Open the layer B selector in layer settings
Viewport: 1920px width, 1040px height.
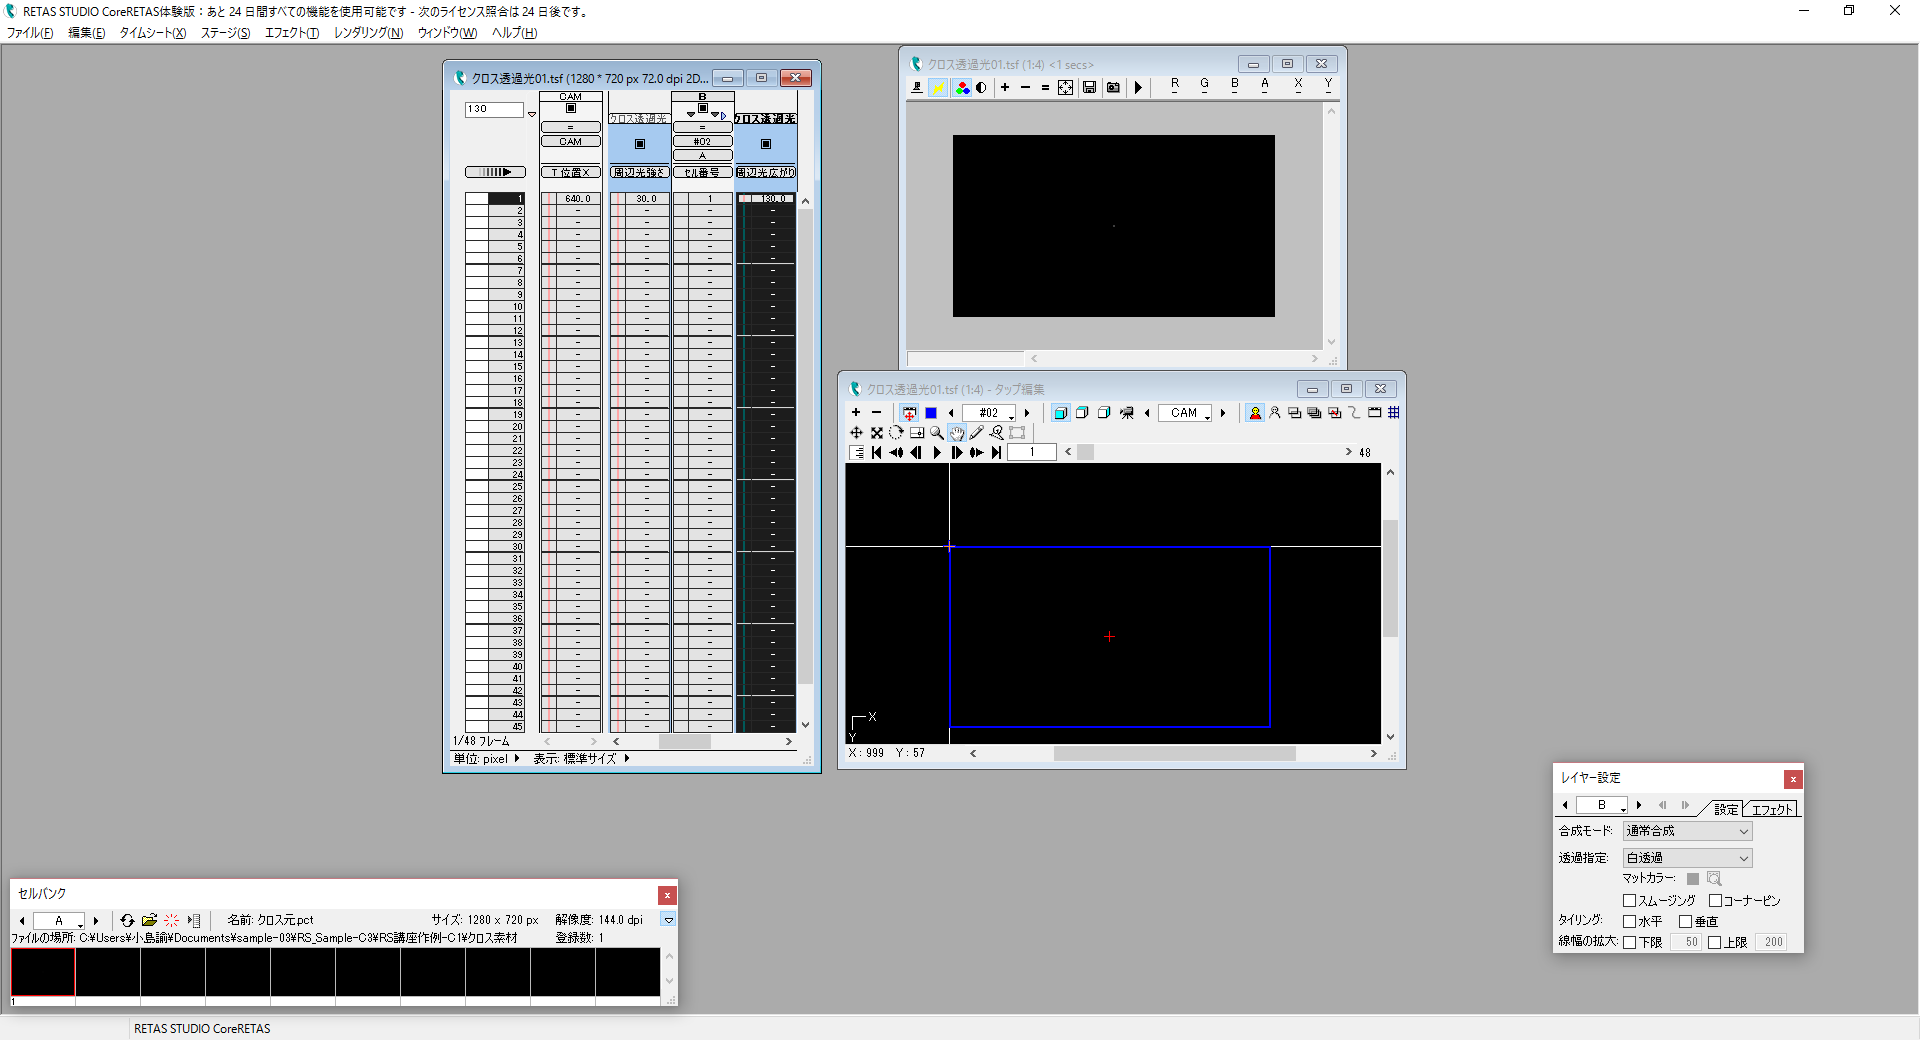coord(1602,805)
